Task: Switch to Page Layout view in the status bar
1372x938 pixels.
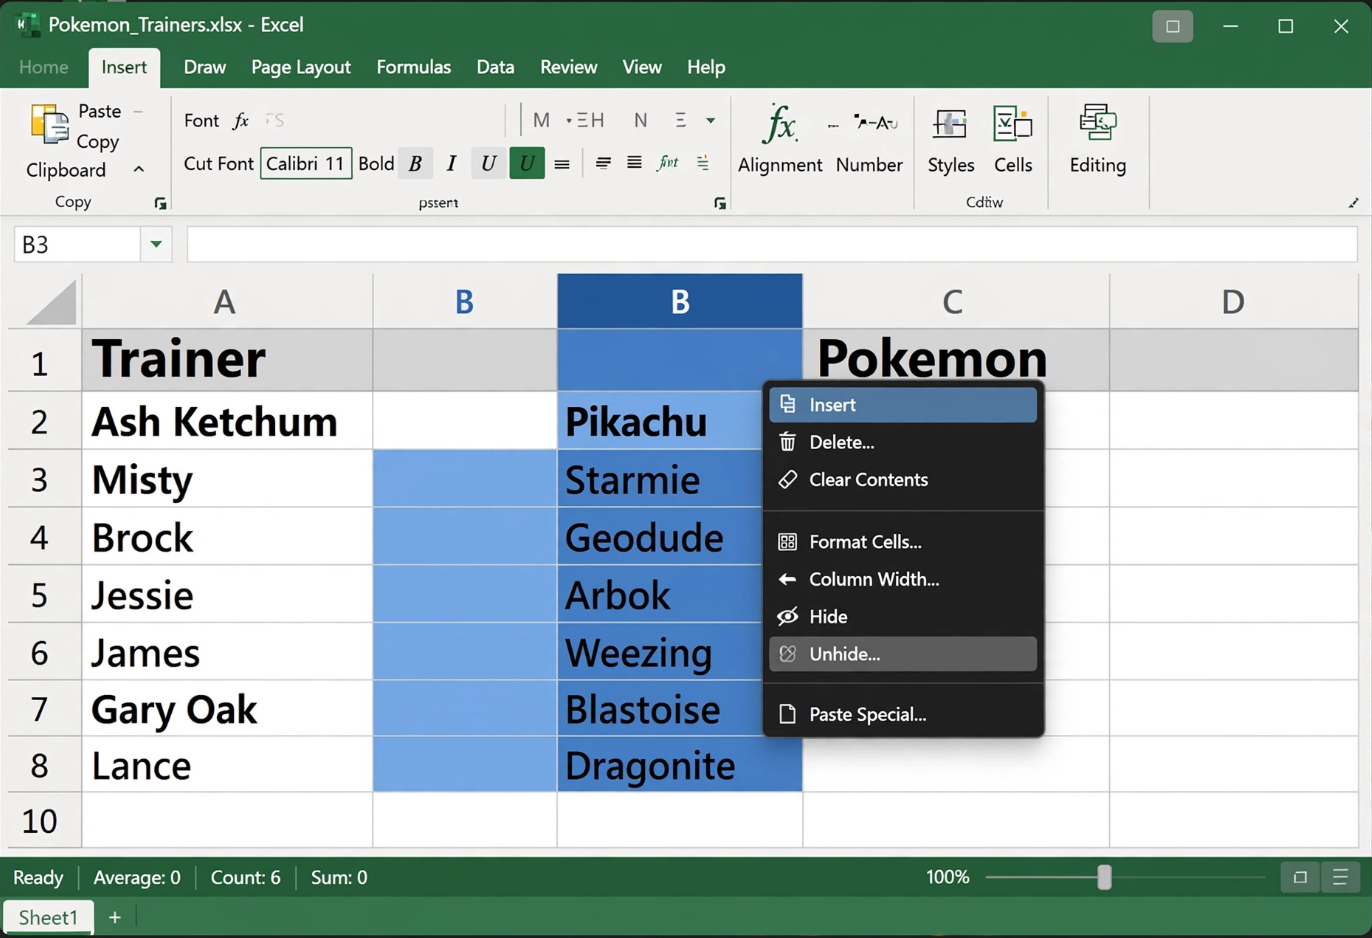Action: (1340, 878)
